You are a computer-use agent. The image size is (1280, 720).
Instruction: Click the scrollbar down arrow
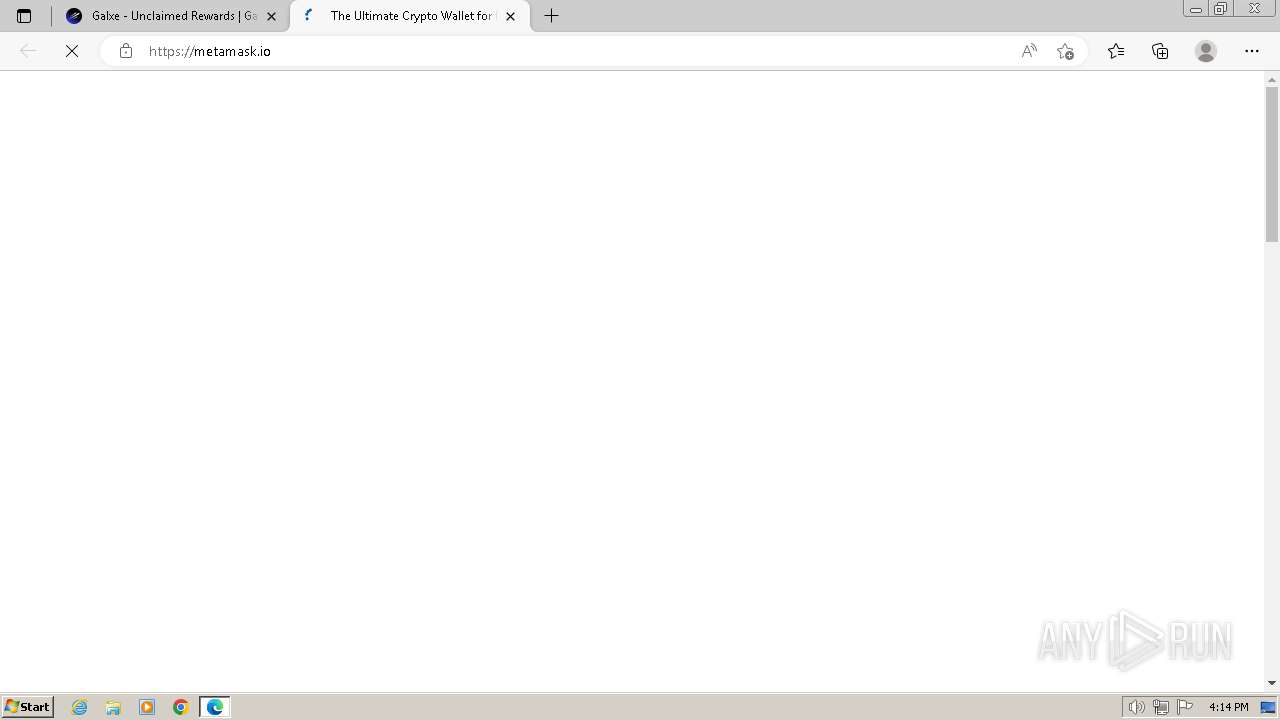pos(1272,683)
